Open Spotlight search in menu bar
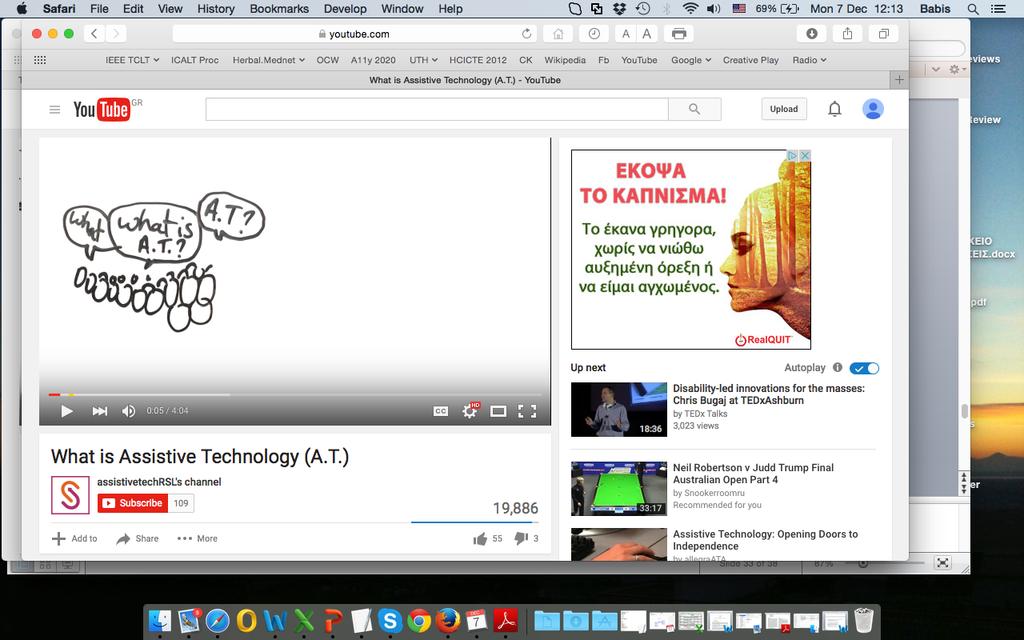Image resolution: width=1024 pixels, height=640 pixels. pos(973,8)
